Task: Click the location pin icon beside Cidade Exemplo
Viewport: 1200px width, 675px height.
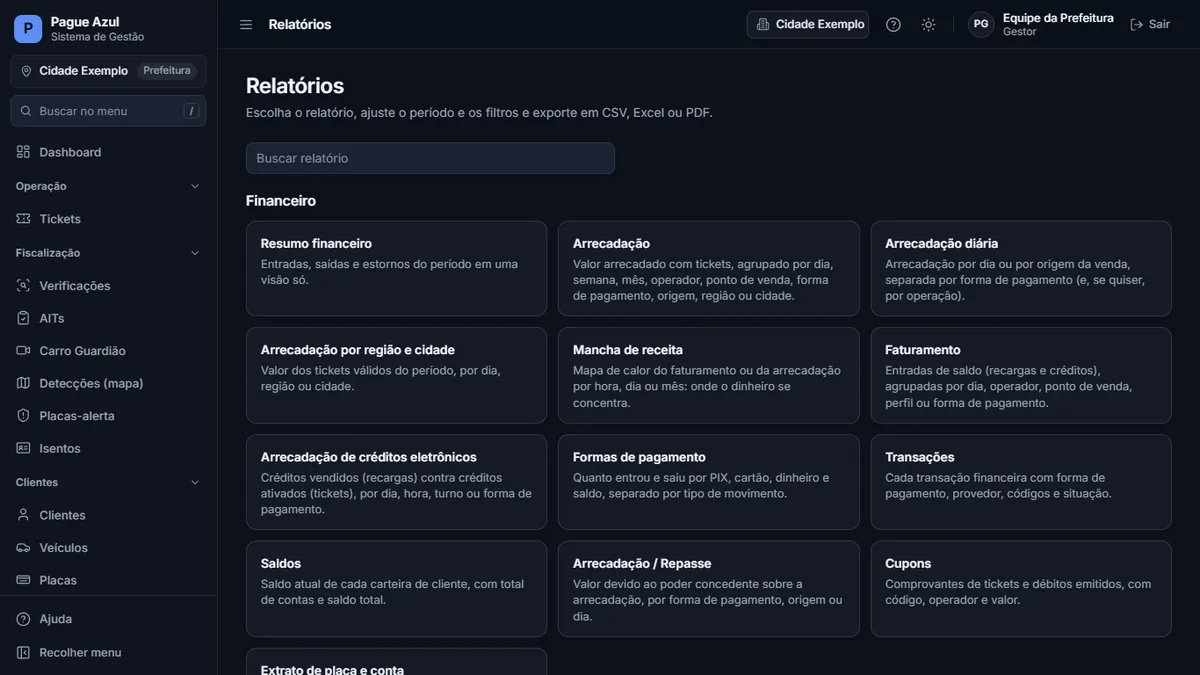Action: coord(26,71)
